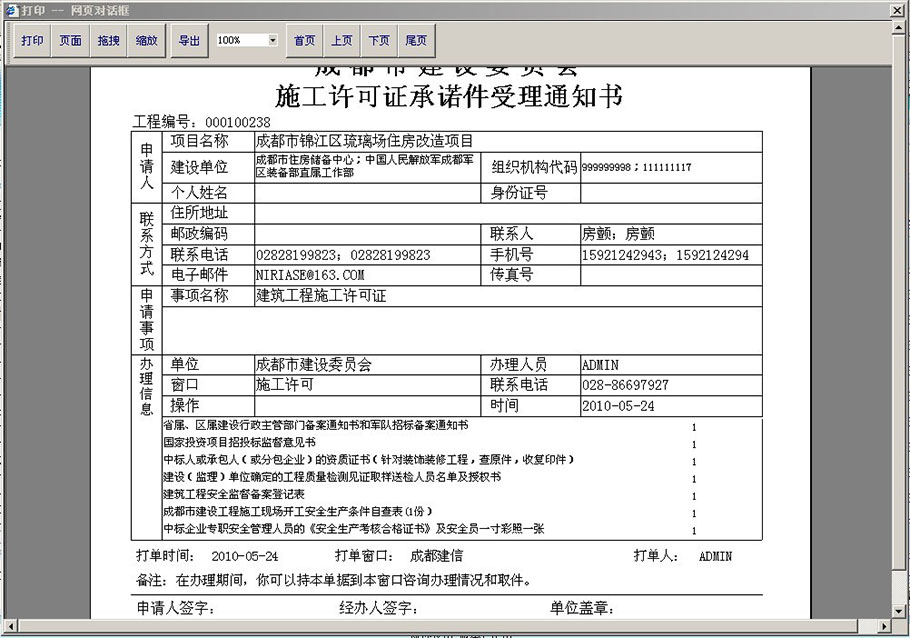Go to next page with 下页
Viewport: 910px width, 638px height.
tap(379, 41)
